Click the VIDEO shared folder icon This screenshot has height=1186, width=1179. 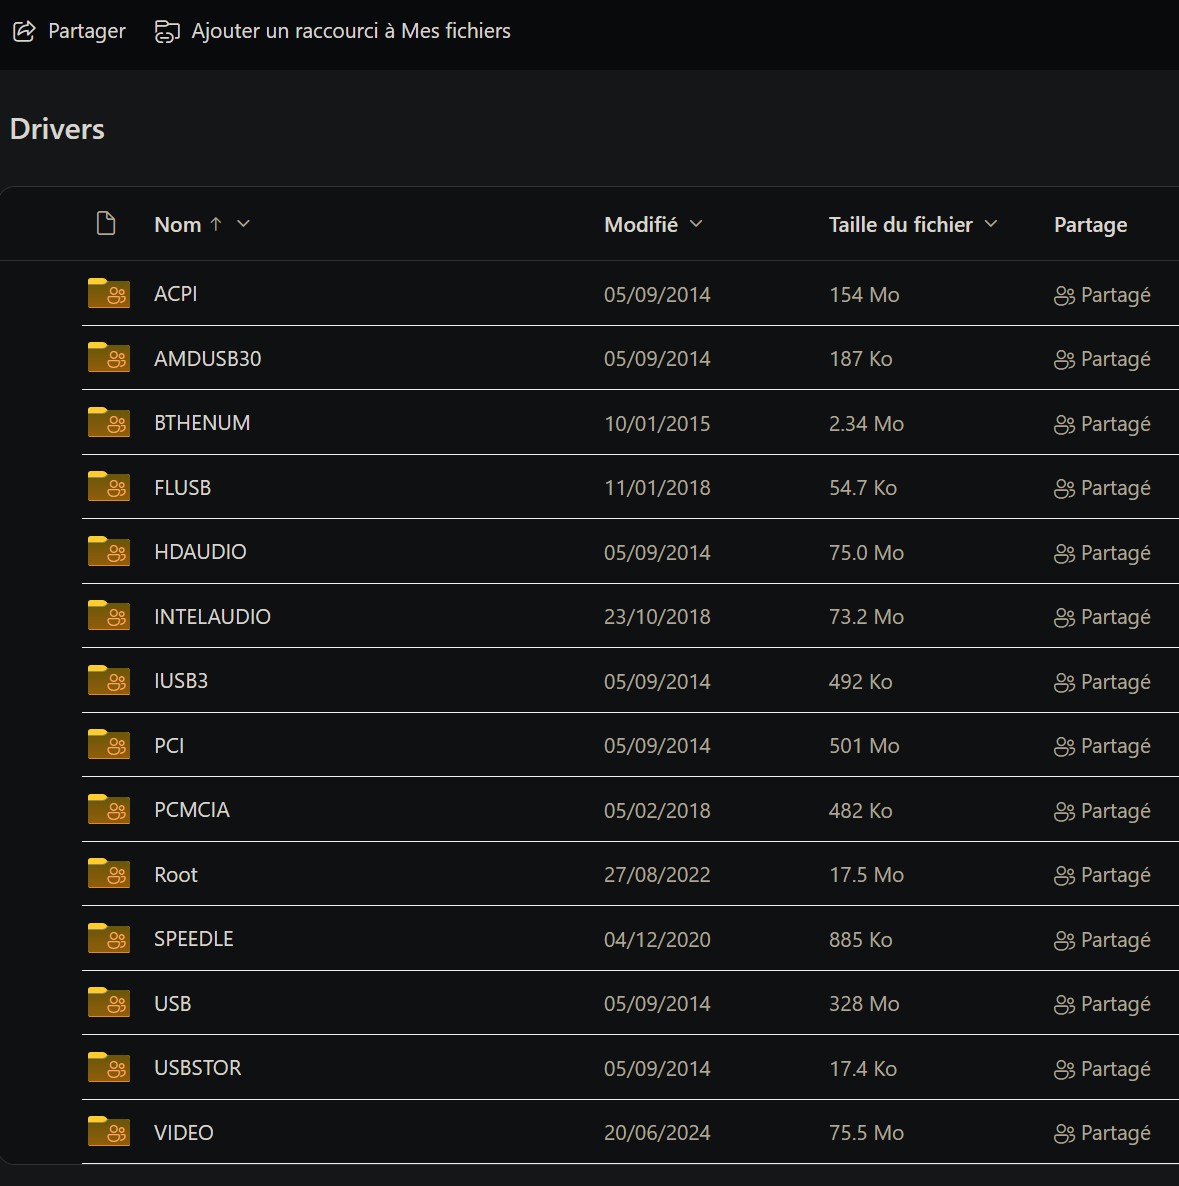point(109,1132)
